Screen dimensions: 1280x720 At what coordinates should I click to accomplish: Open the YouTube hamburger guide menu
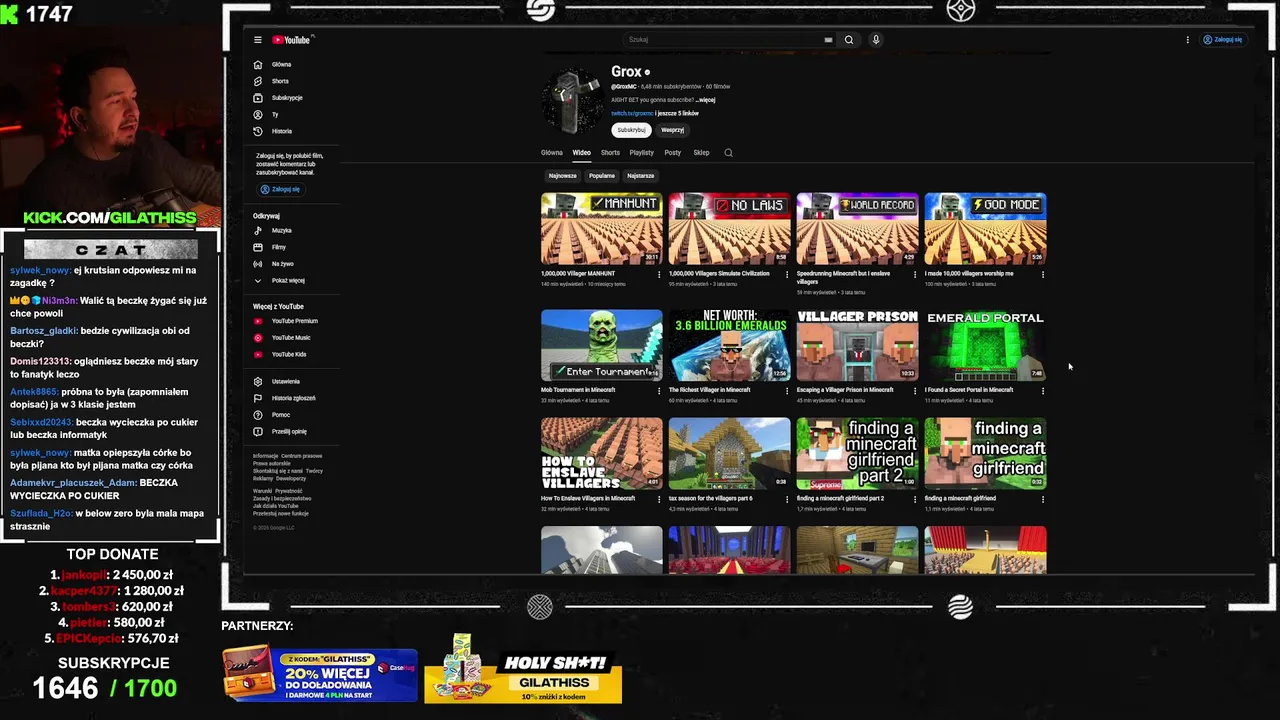point(257,40)
